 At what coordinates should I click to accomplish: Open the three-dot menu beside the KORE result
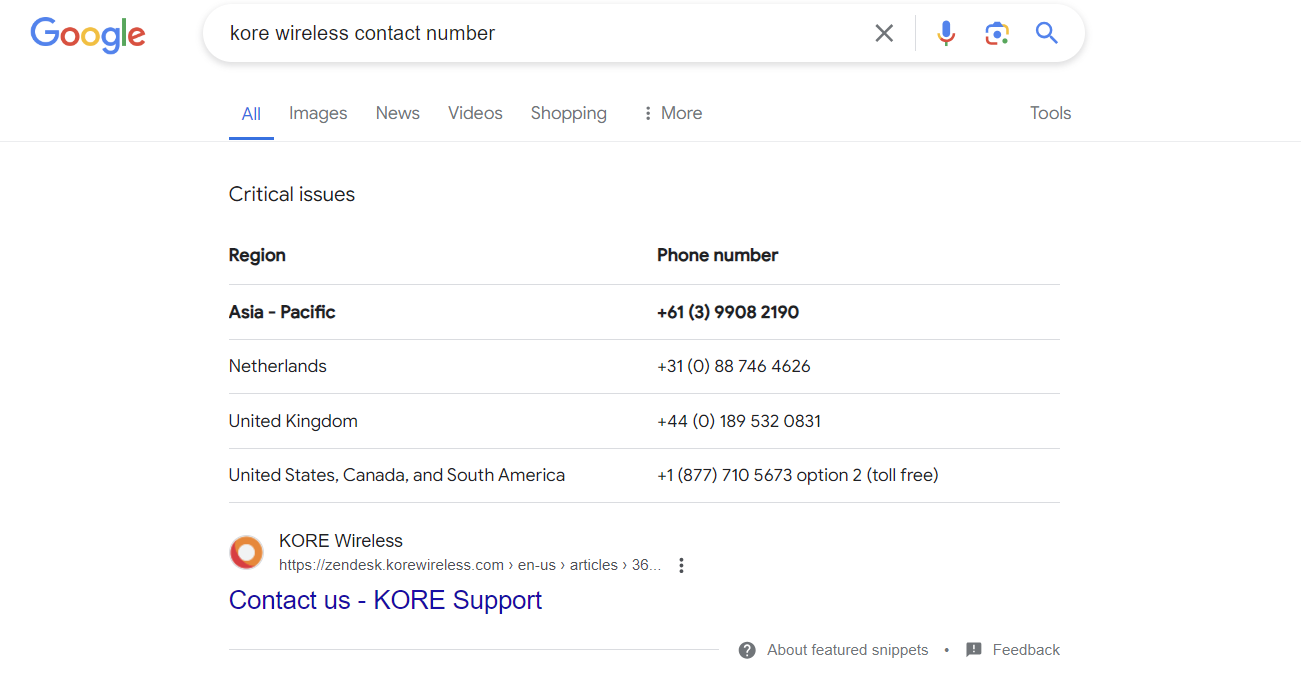[x=681, y=565]
